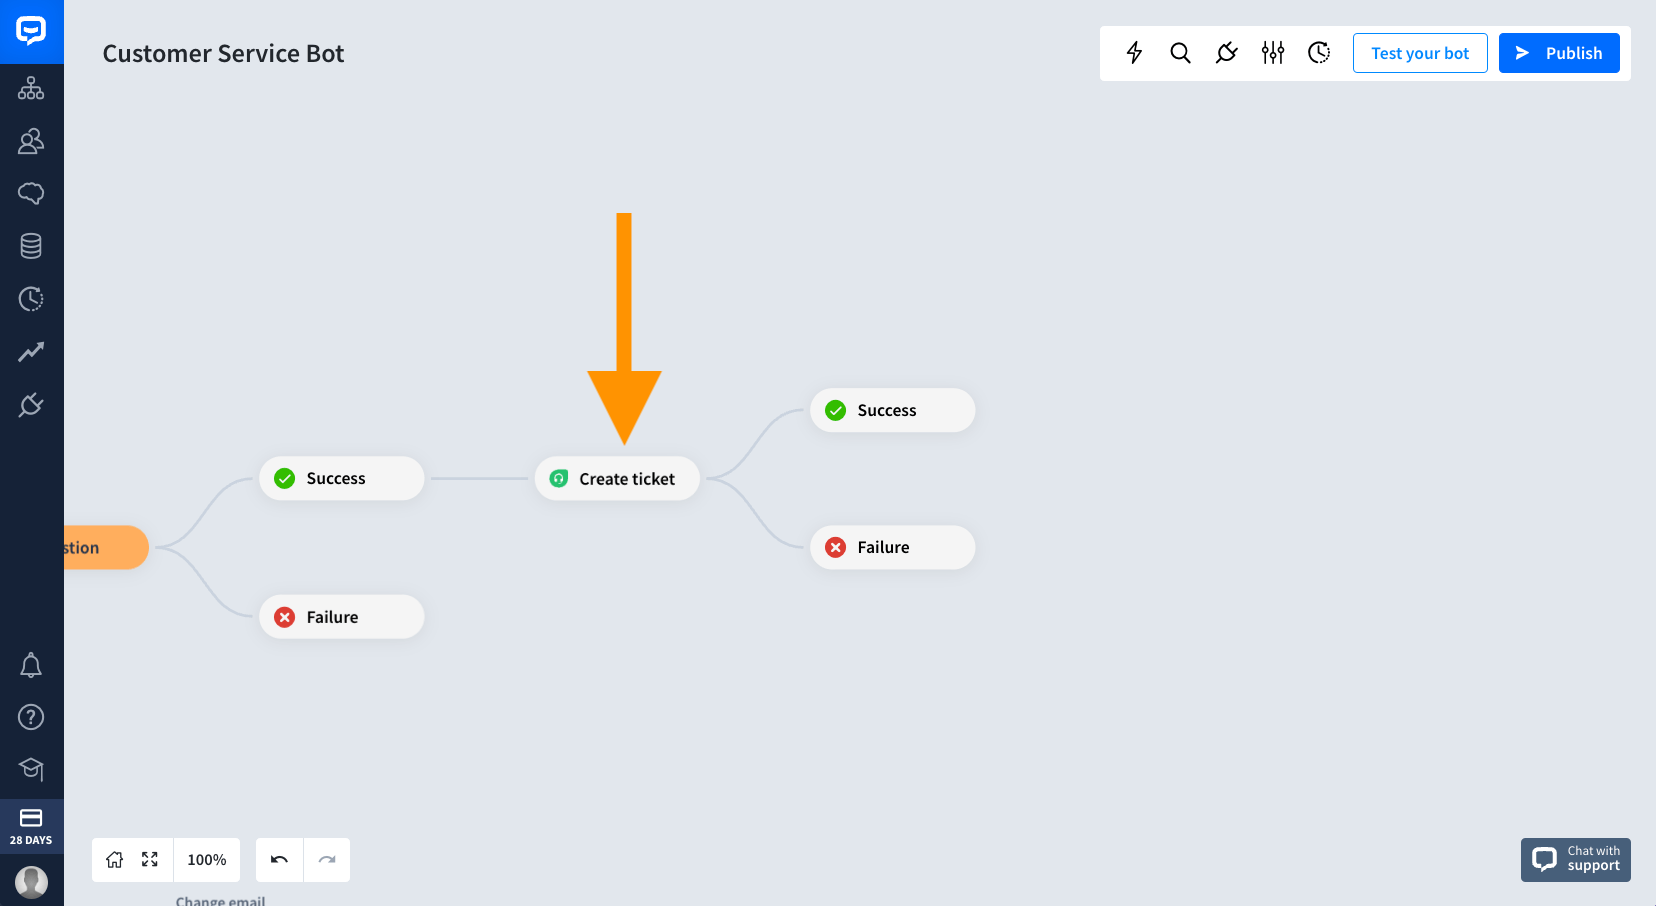Open the Users icon in left sidebar
1656x906 pixels.
(31, 141)
